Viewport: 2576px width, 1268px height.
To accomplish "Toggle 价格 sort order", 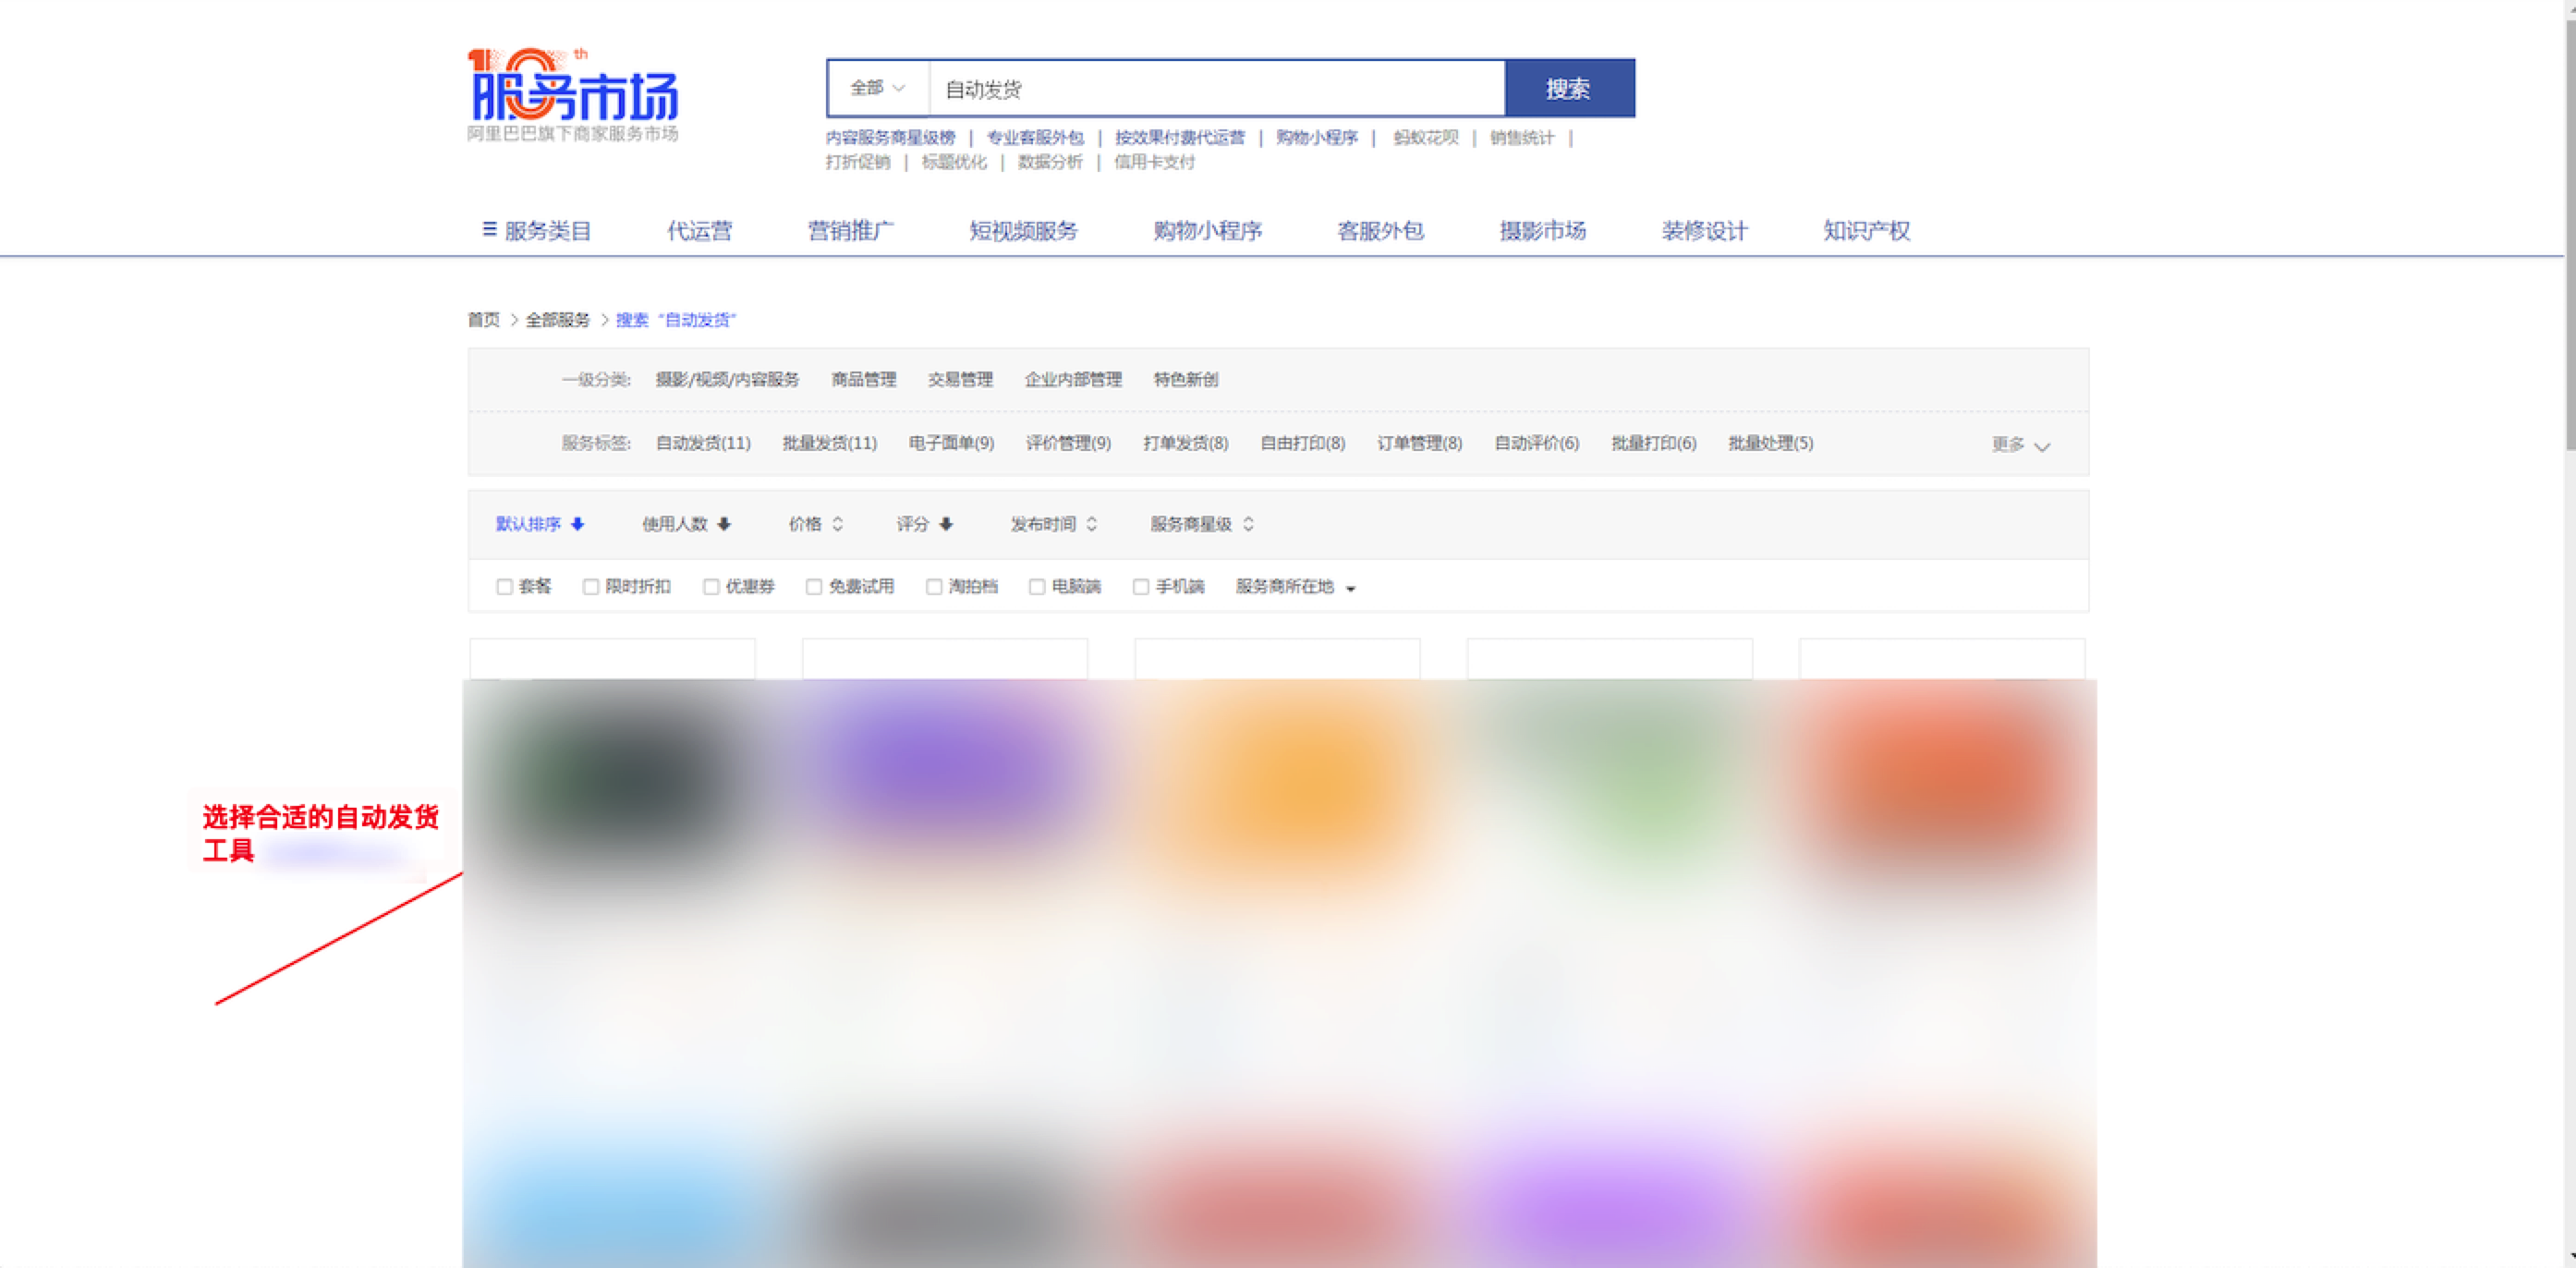I will tap(838, 524).
